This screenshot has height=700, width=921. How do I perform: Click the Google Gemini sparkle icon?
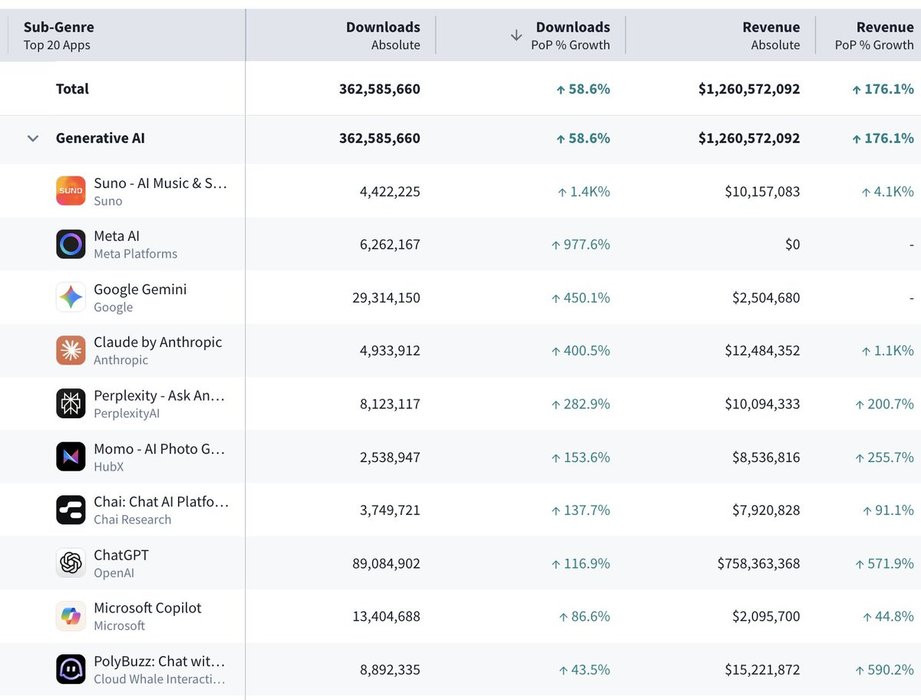point(71,297)
